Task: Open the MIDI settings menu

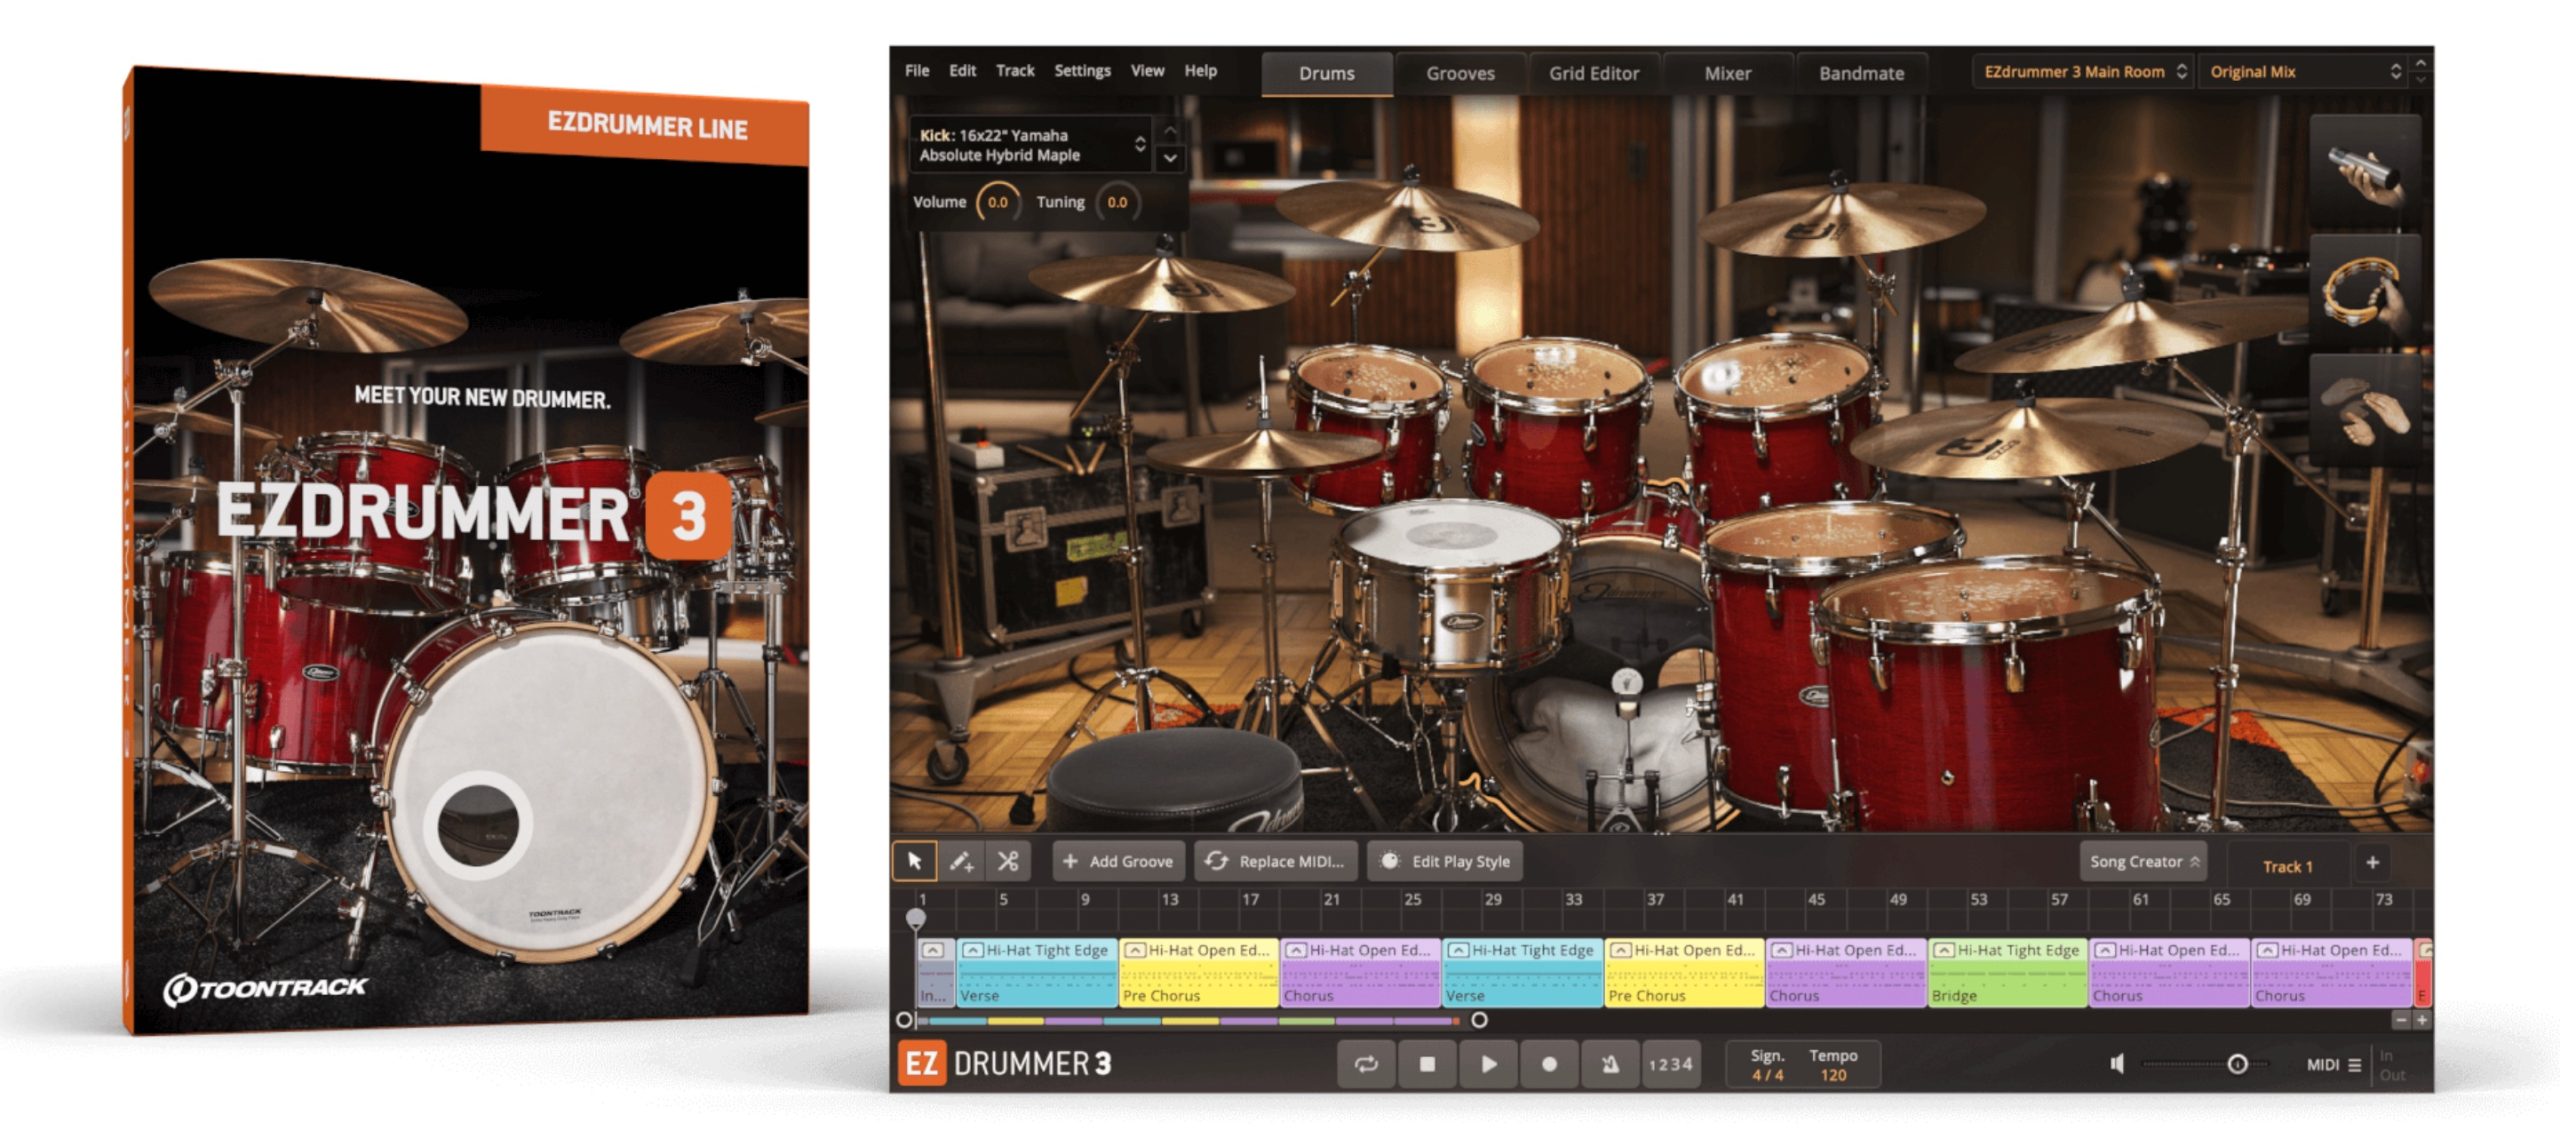Action: tap(2334, 1065)
